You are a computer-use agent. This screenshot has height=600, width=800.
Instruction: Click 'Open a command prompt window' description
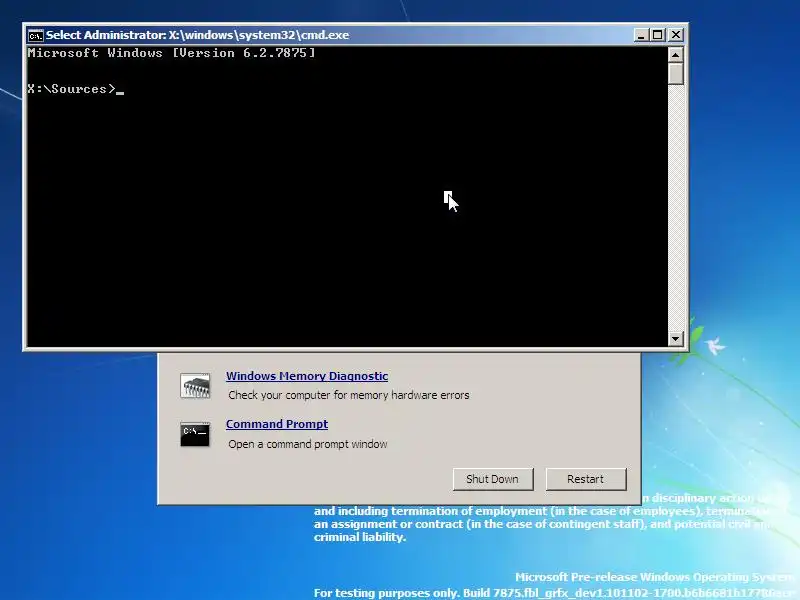pyautogui.click(x=308, y=444)
